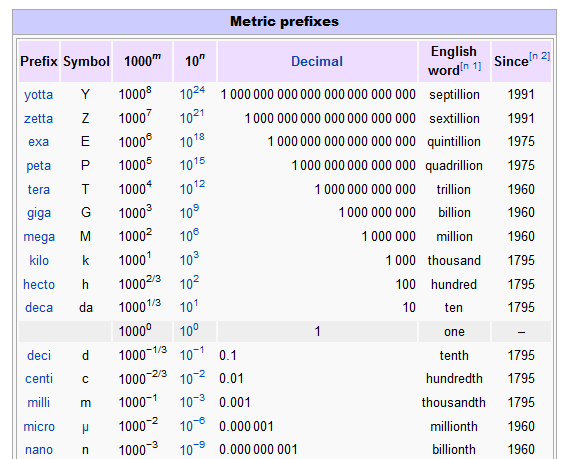The image size is (564, 459).
Task: Open the 10^21 power link
Action: pyautogui.click(x=192, y=117)
